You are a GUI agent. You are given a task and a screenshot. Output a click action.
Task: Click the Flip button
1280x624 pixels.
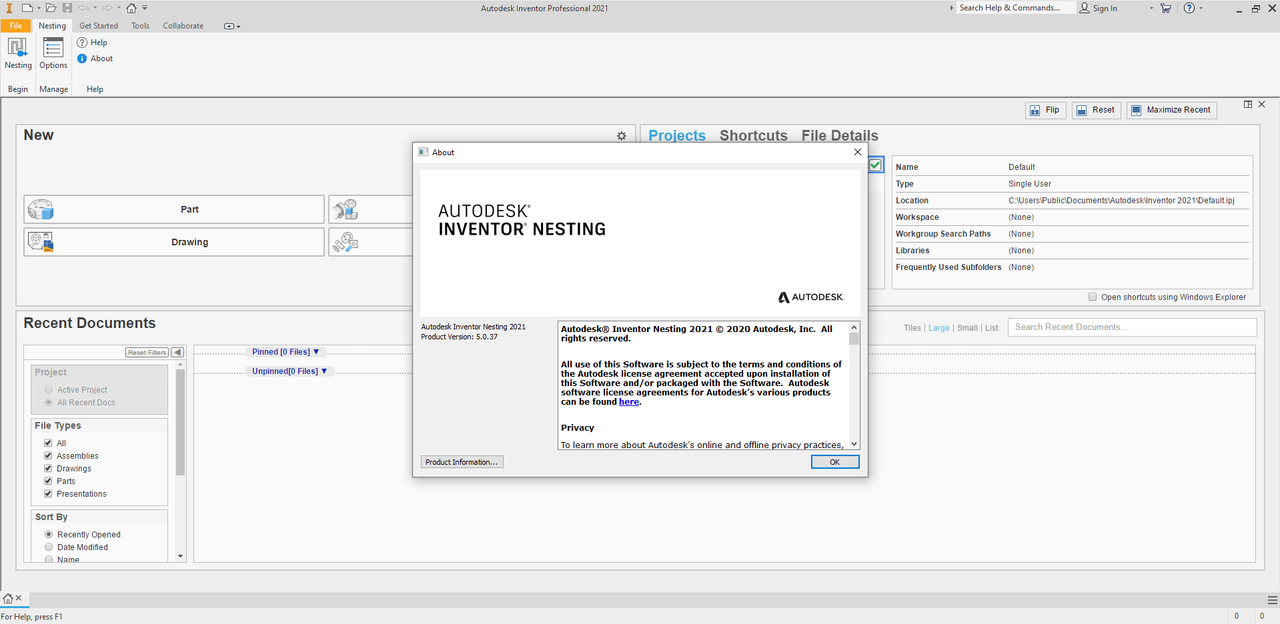click(x=1046, y=110)
